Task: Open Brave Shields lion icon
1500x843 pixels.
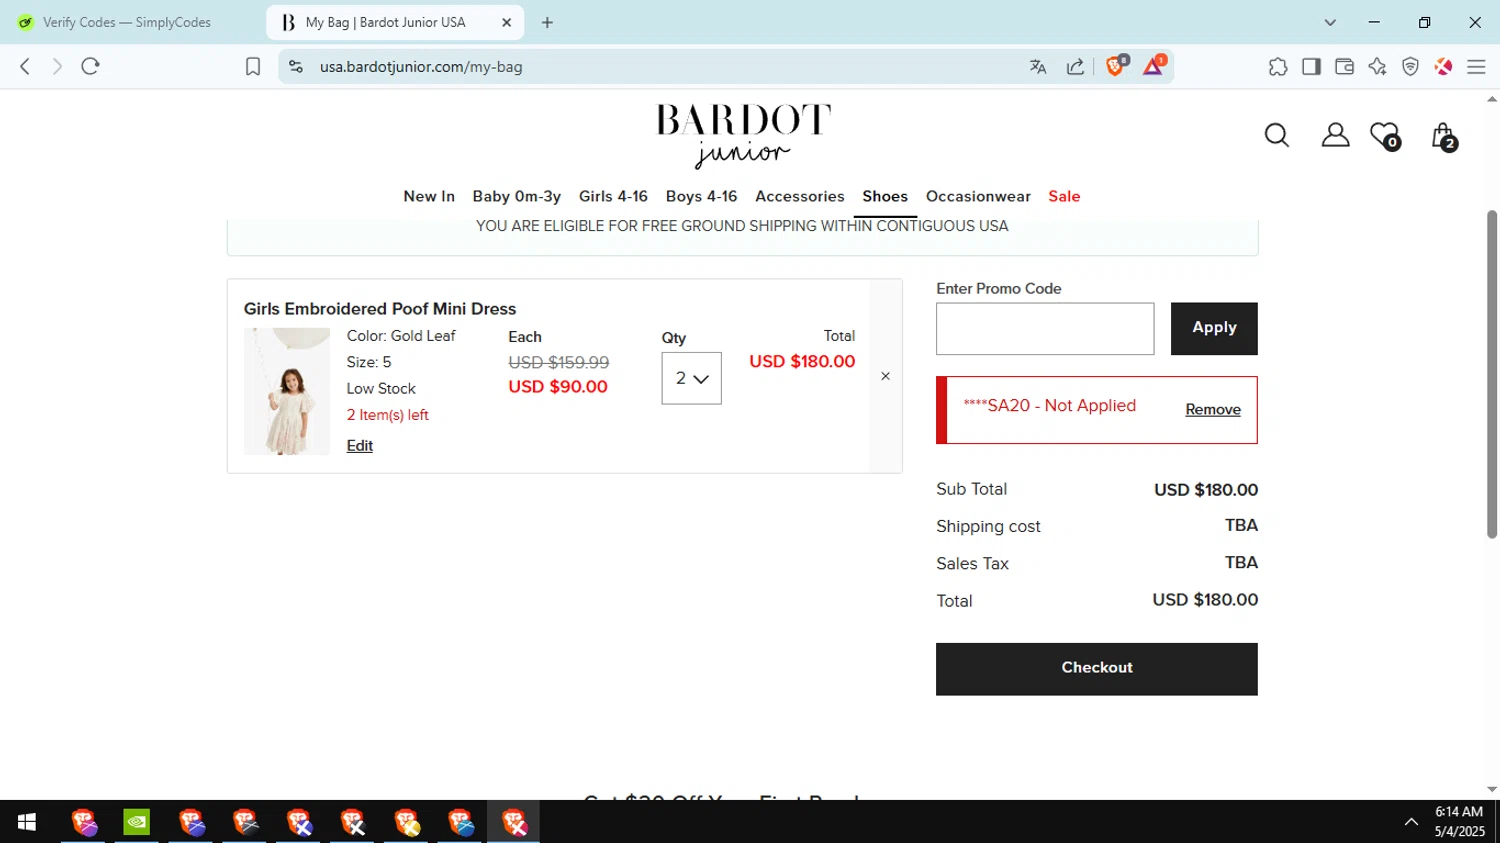Action: click(x=1116, y=66)
